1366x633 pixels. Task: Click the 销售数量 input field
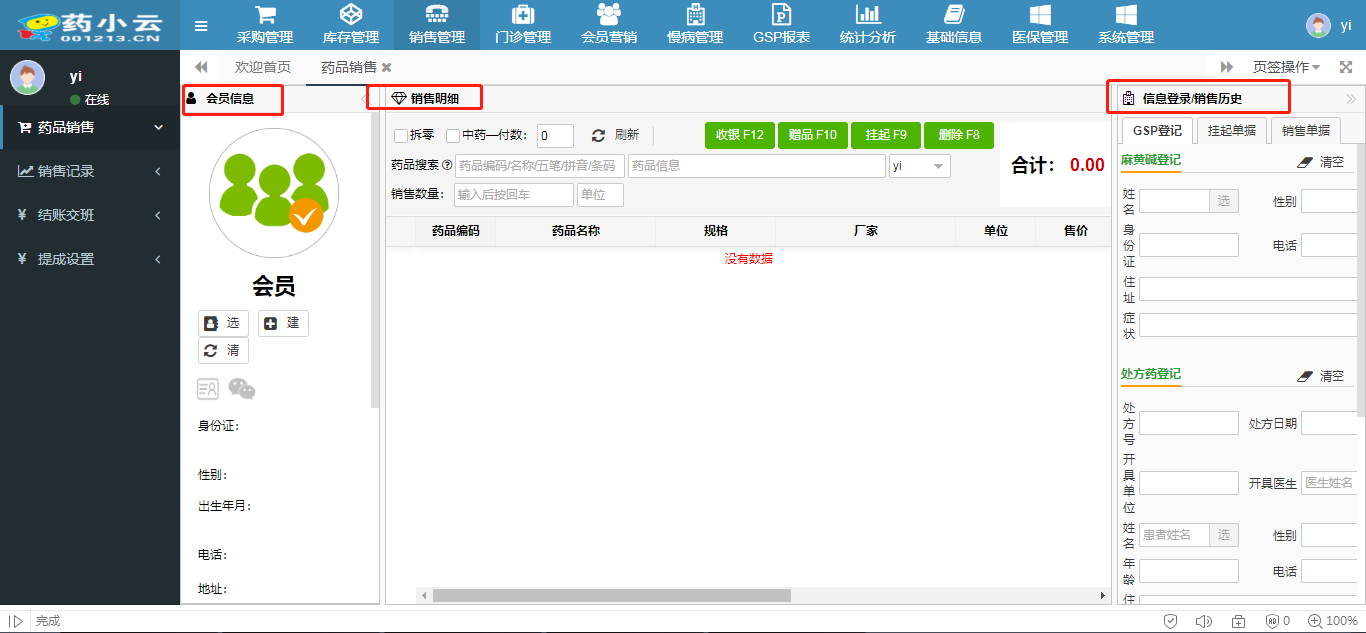coord(514,195)
